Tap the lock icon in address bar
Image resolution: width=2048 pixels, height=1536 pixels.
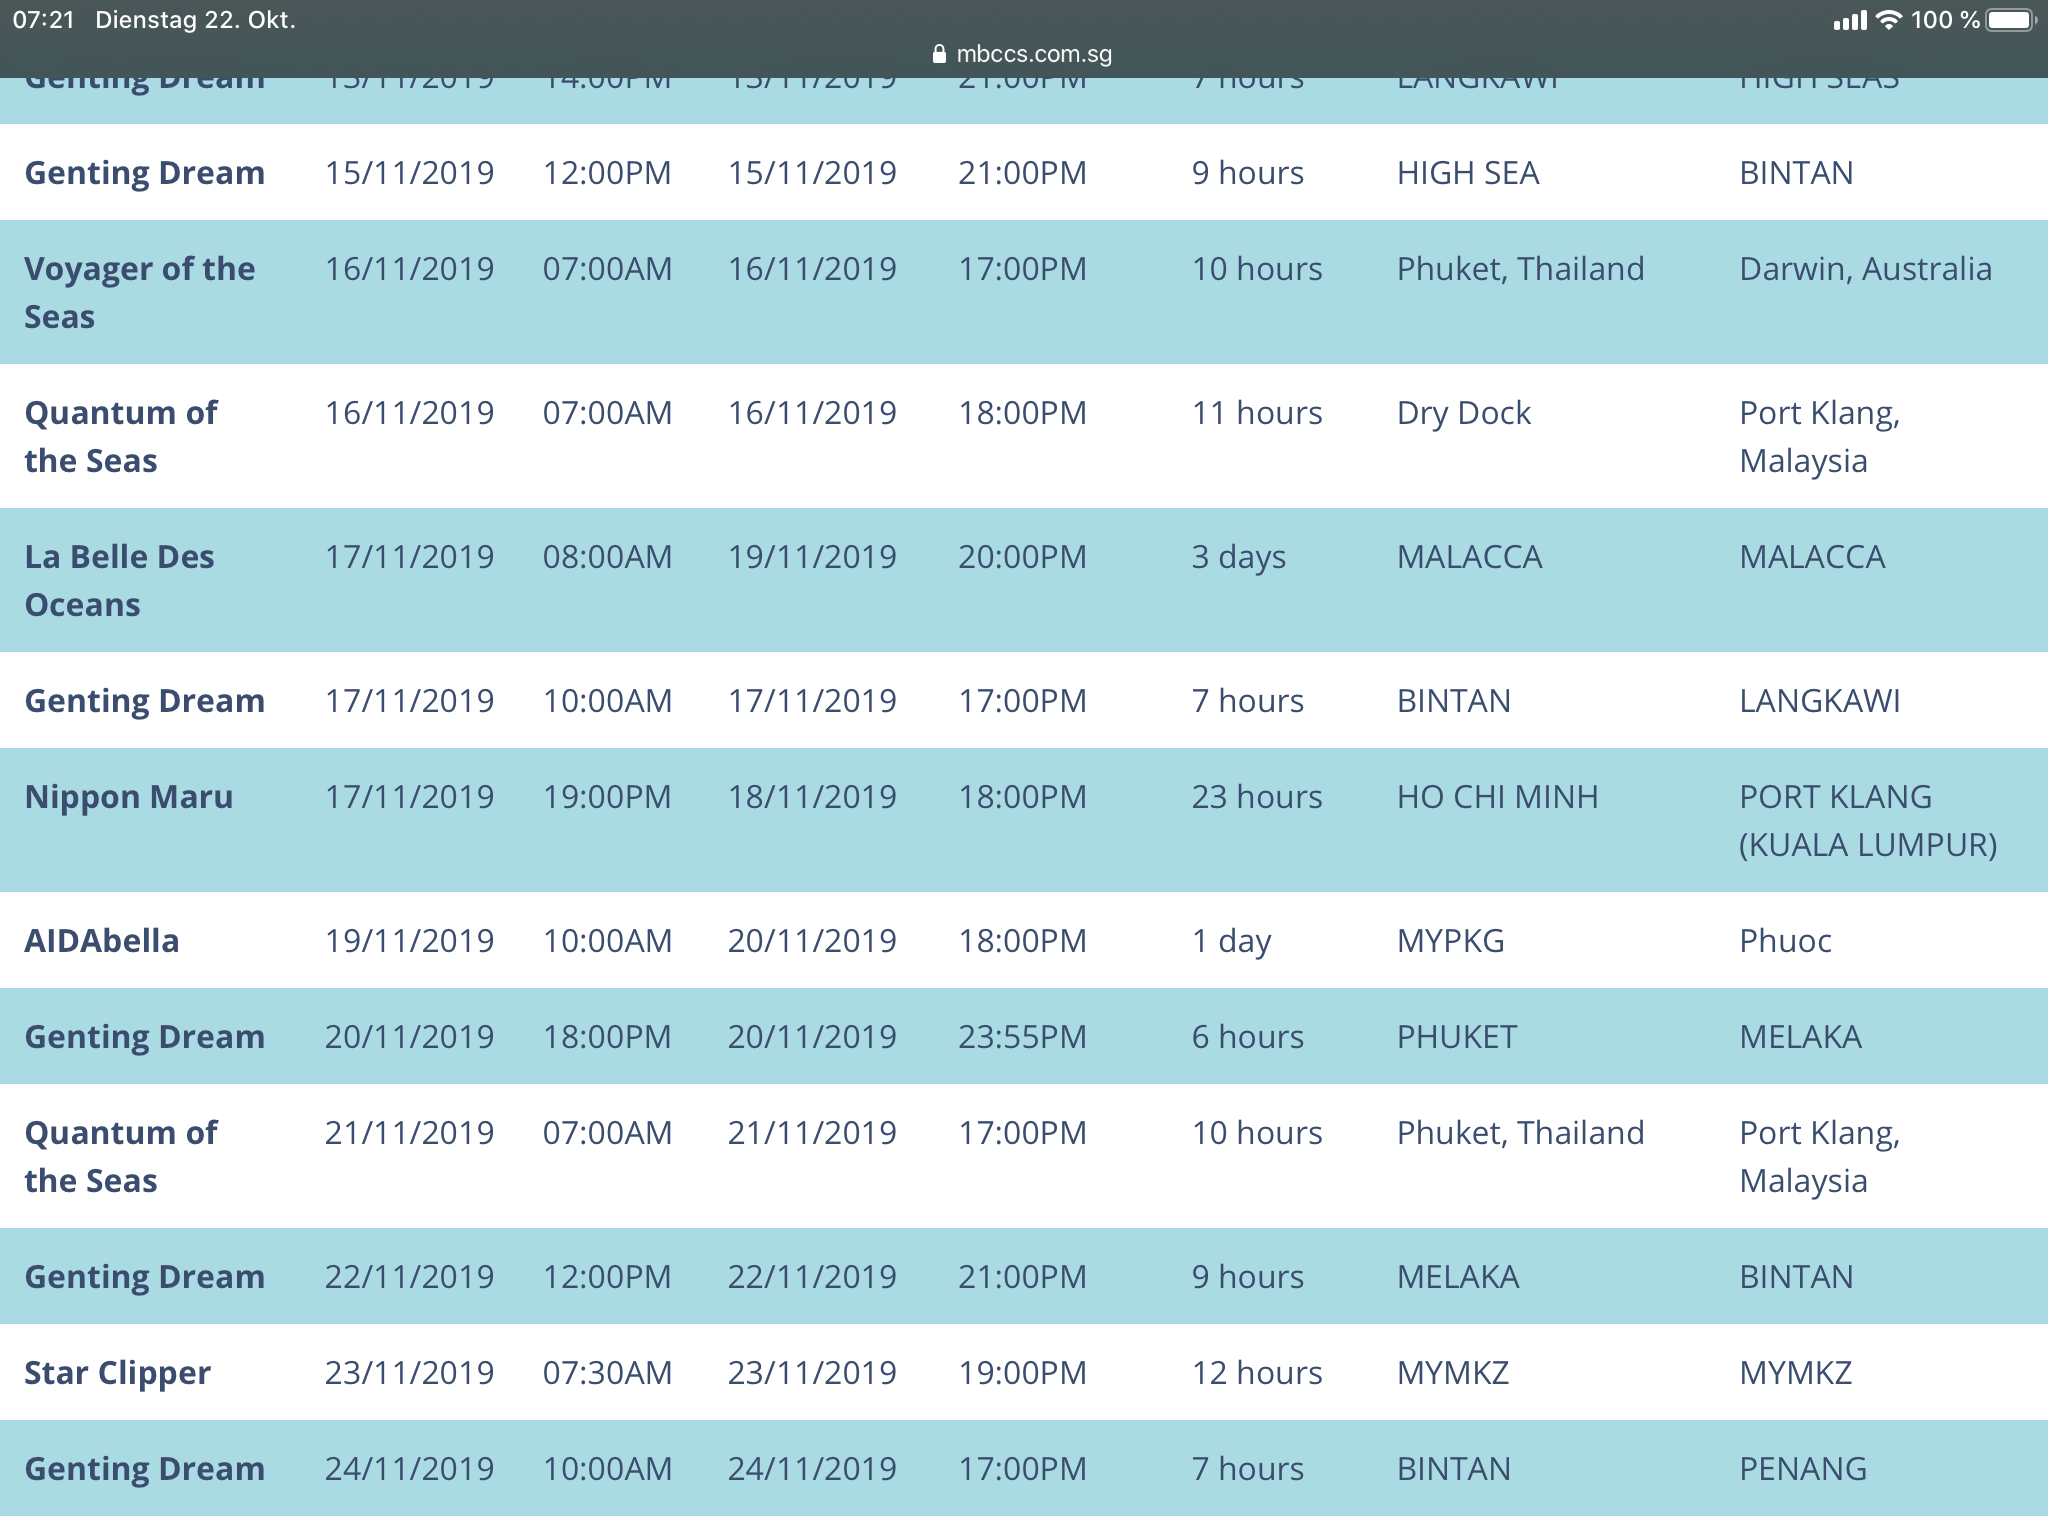938,54
